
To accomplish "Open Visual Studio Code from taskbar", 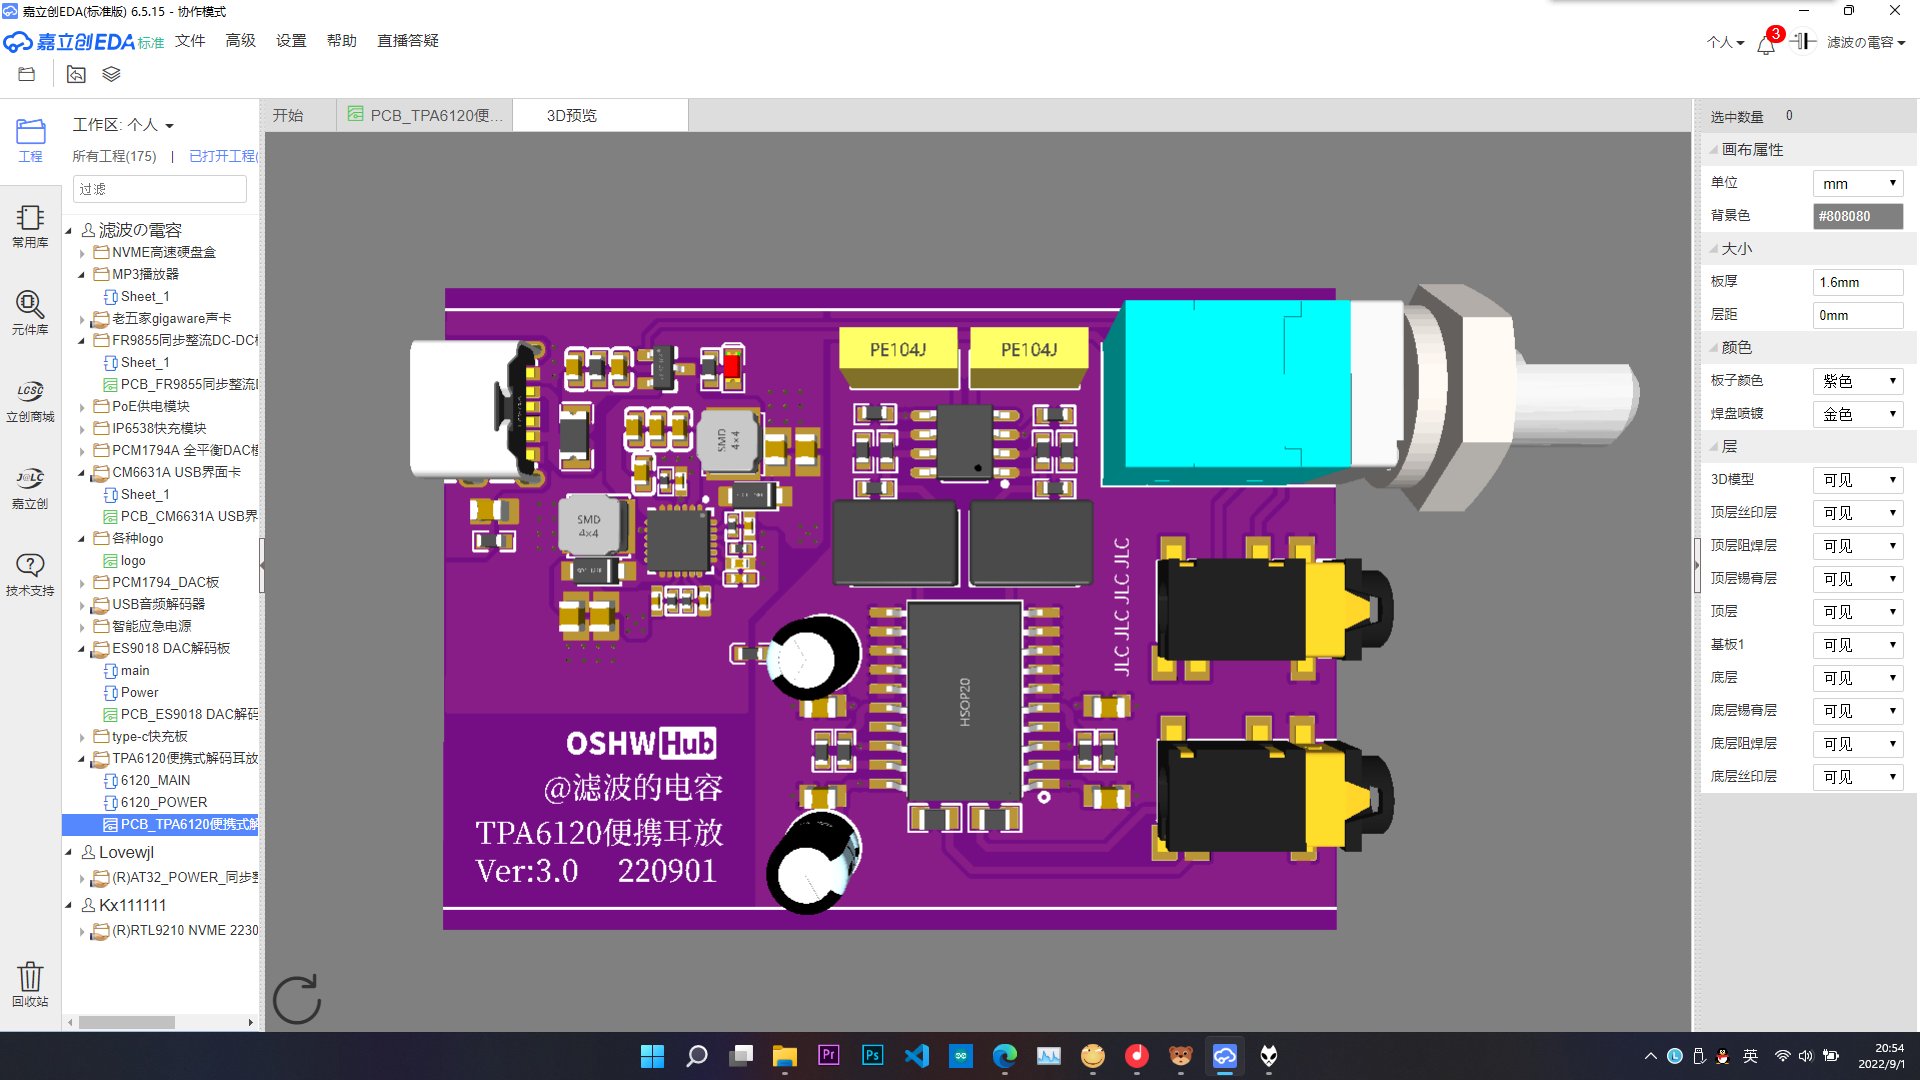I will [x=916, y=1056].
